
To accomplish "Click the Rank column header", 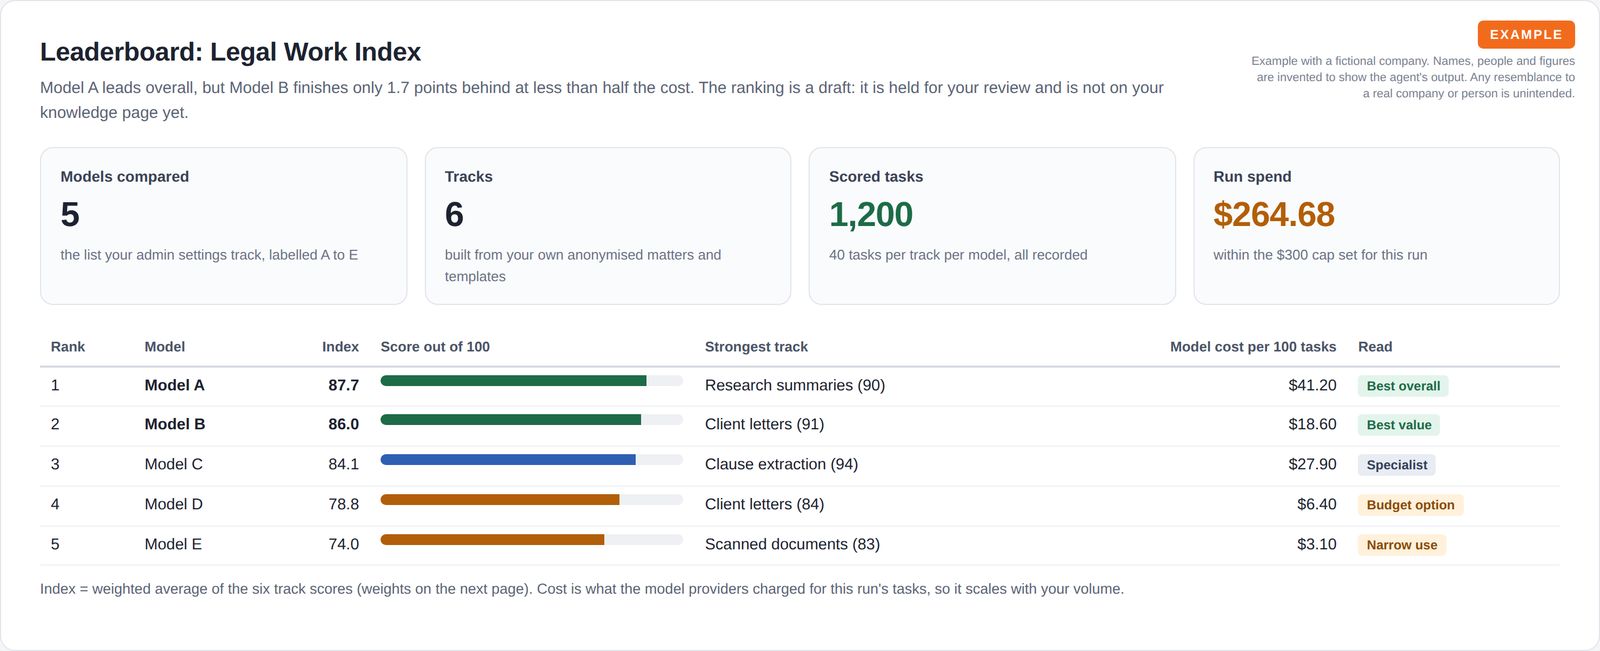I will tap(68, 347).
